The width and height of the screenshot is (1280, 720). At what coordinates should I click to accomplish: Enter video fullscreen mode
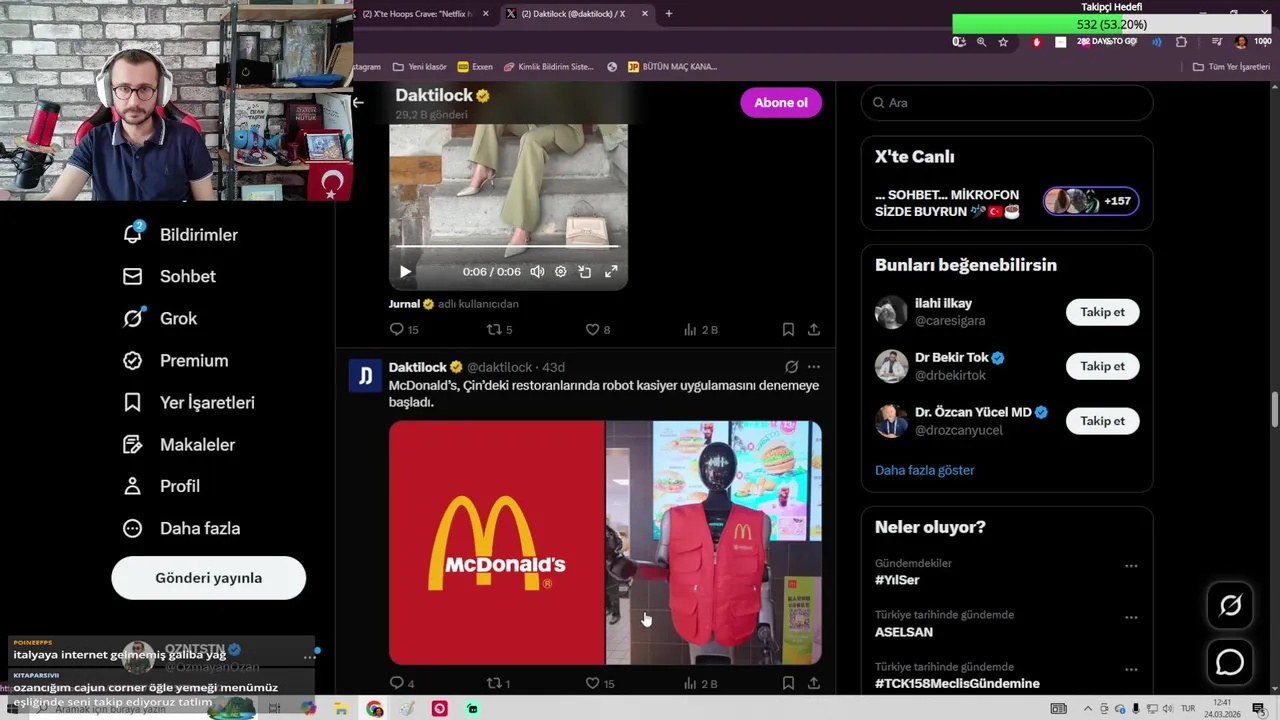coord(611,271)
